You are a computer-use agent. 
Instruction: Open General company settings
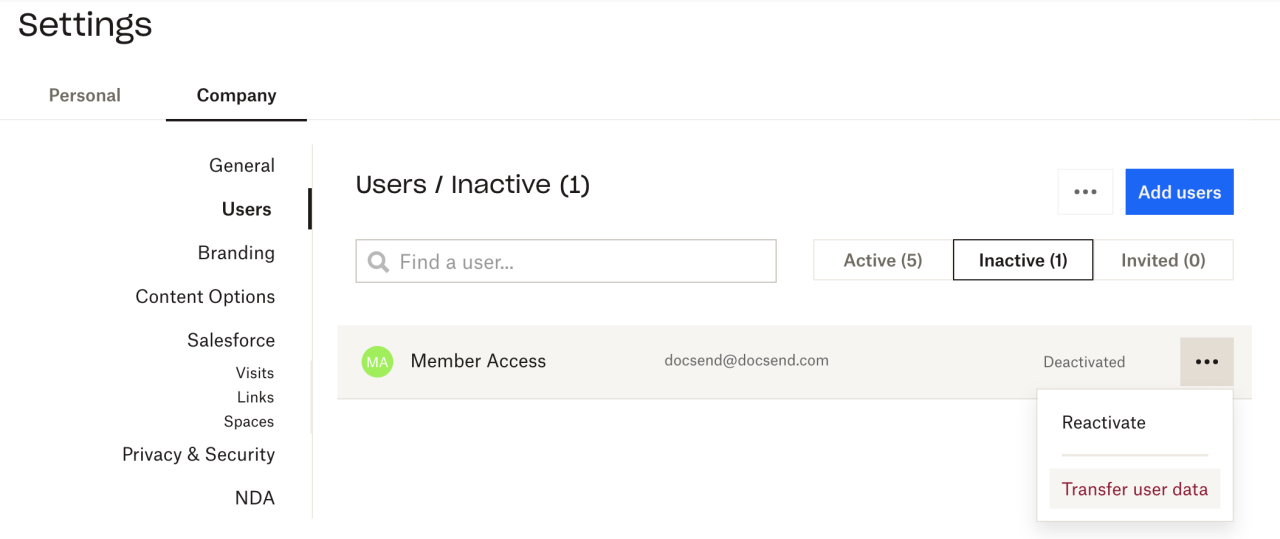241,166
